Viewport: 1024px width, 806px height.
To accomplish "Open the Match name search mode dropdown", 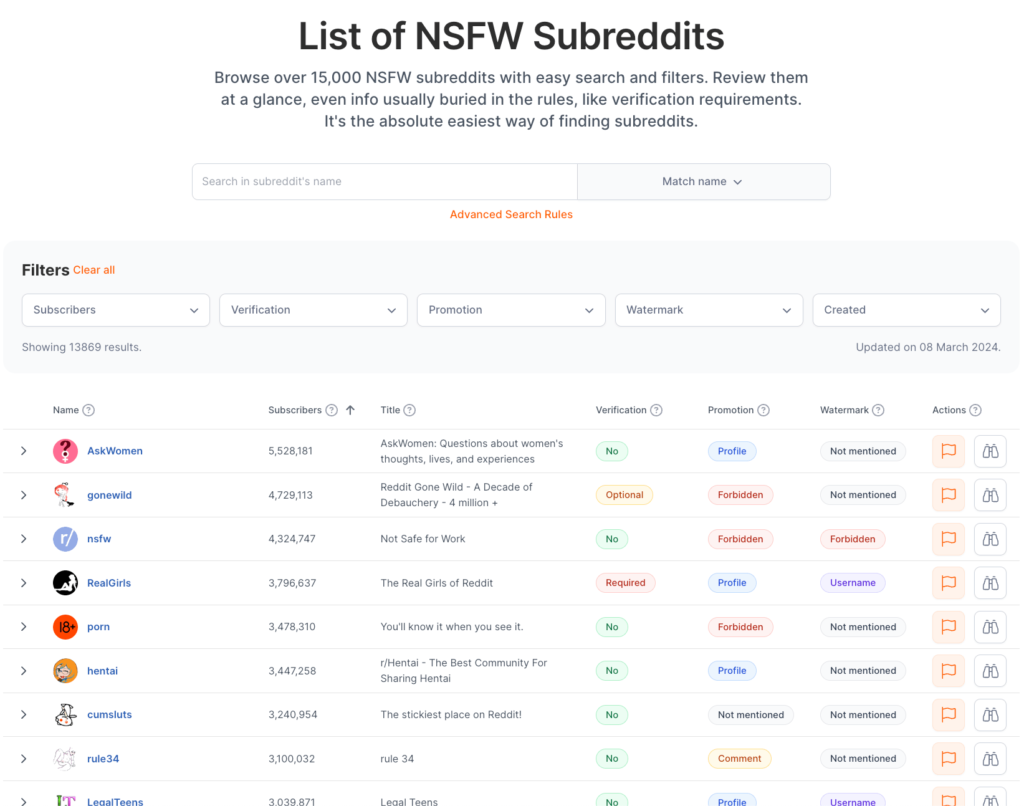I will (x=703, y=182).
